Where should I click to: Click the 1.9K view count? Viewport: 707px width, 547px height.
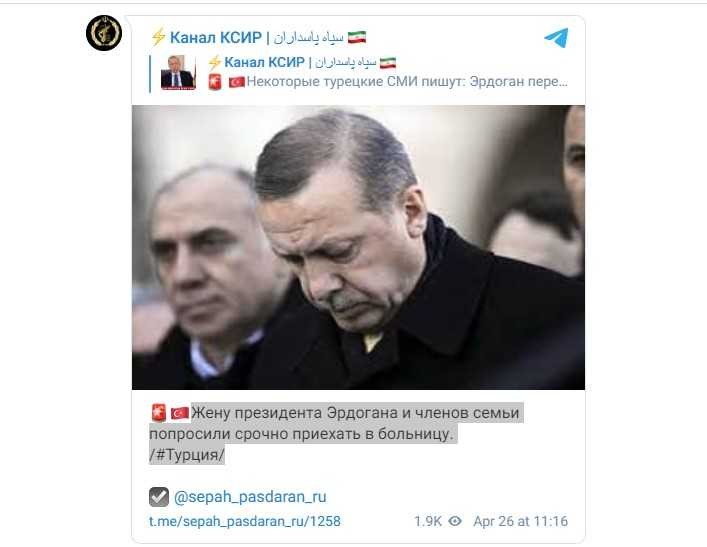click(428, 521)
